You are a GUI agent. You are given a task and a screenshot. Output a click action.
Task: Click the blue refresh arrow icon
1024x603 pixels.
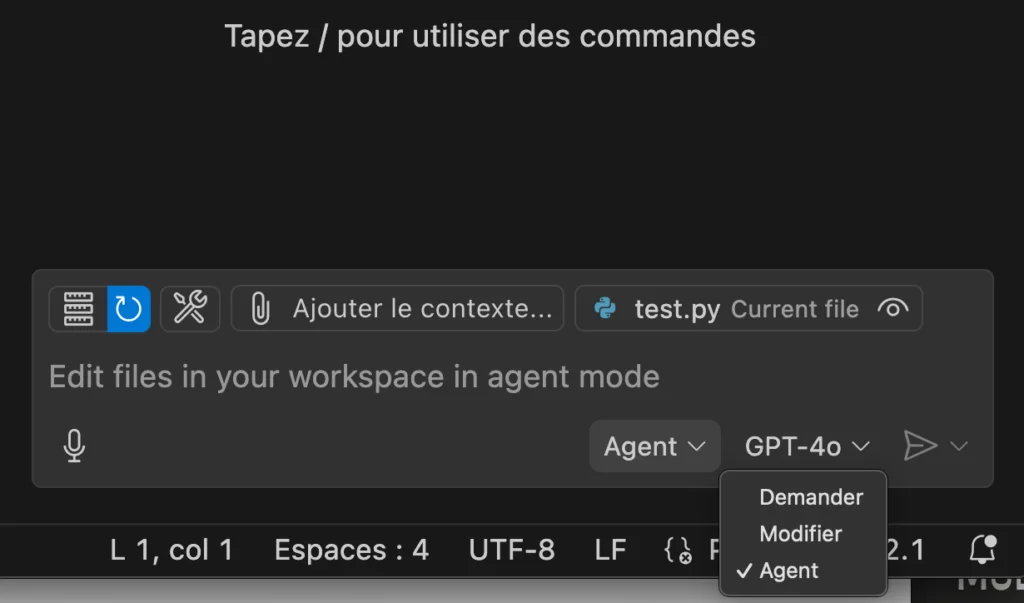(x=129, y=309)
